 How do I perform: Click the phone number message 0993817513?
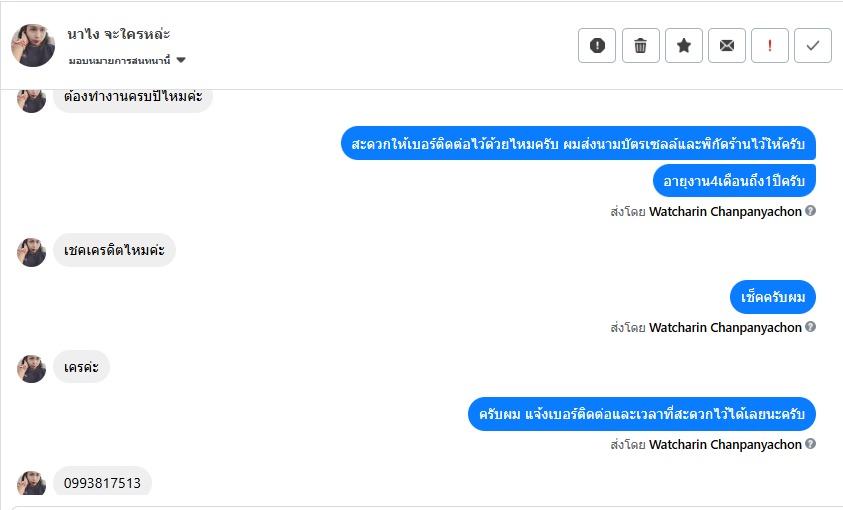(102, 483)
